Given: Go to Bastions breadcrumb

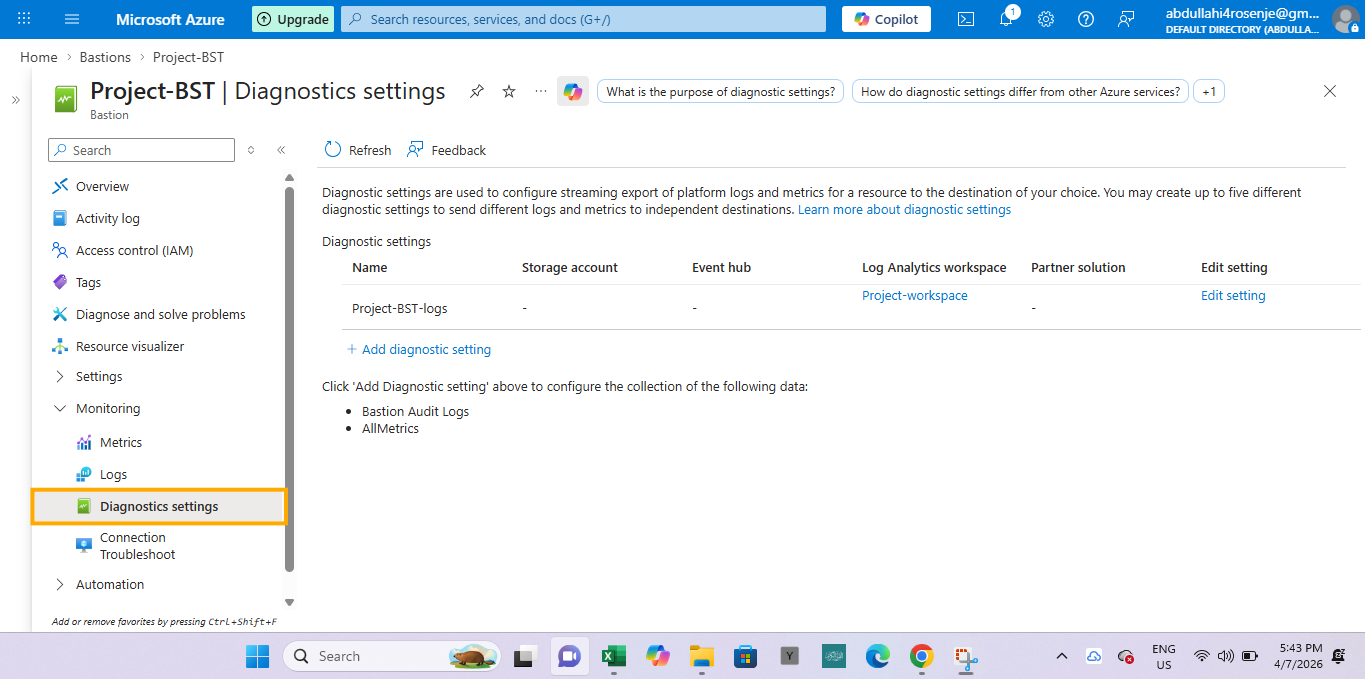Looking at the screenshot, I should 105,57.
